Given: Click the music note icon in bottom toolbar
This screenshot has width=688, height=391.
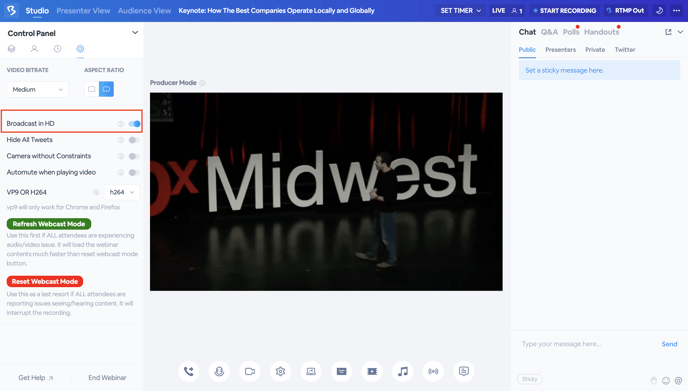Looking at the screenshot, I should 403,371.
